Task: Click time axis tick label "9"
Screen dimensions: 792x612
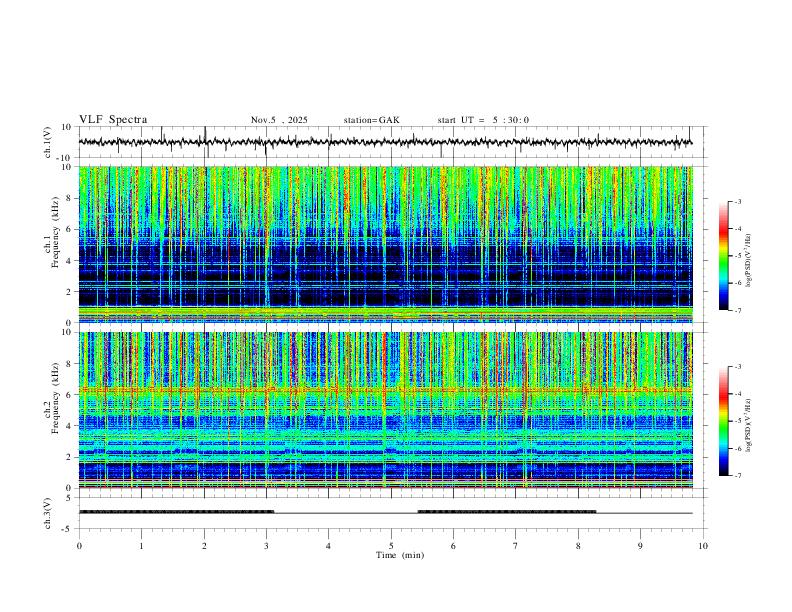Action: click(640, 546)
